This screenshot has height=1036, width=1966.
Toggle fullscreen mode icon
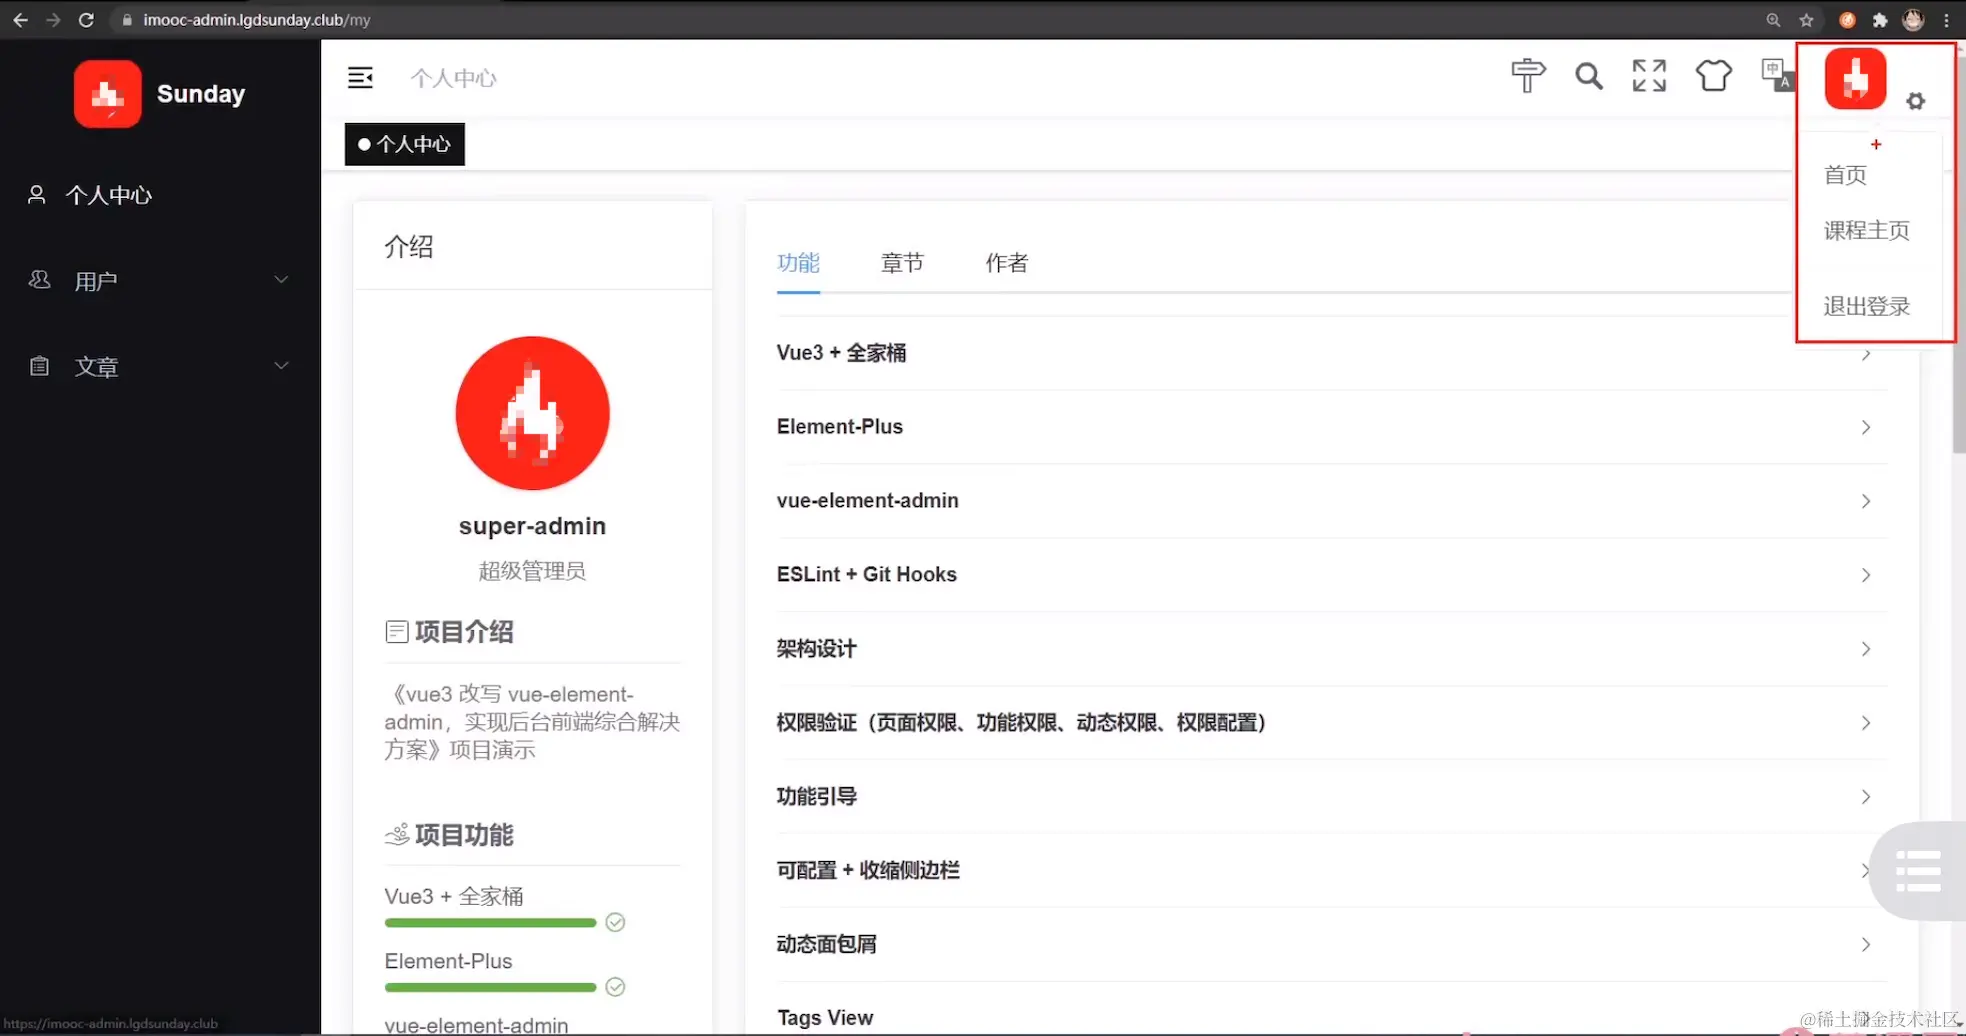(1649, 75)
